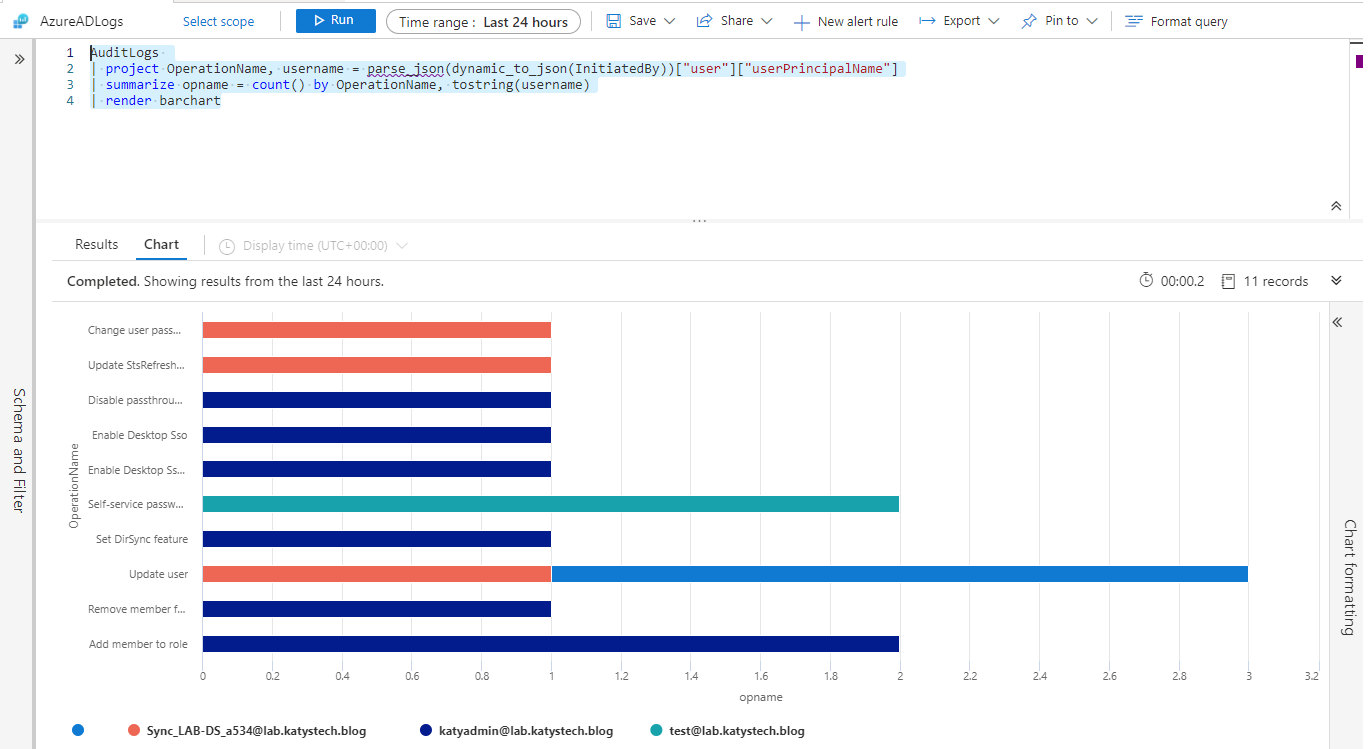Click the Select scope link
This screenshot has height=749, width=1370.
(218, 21)
